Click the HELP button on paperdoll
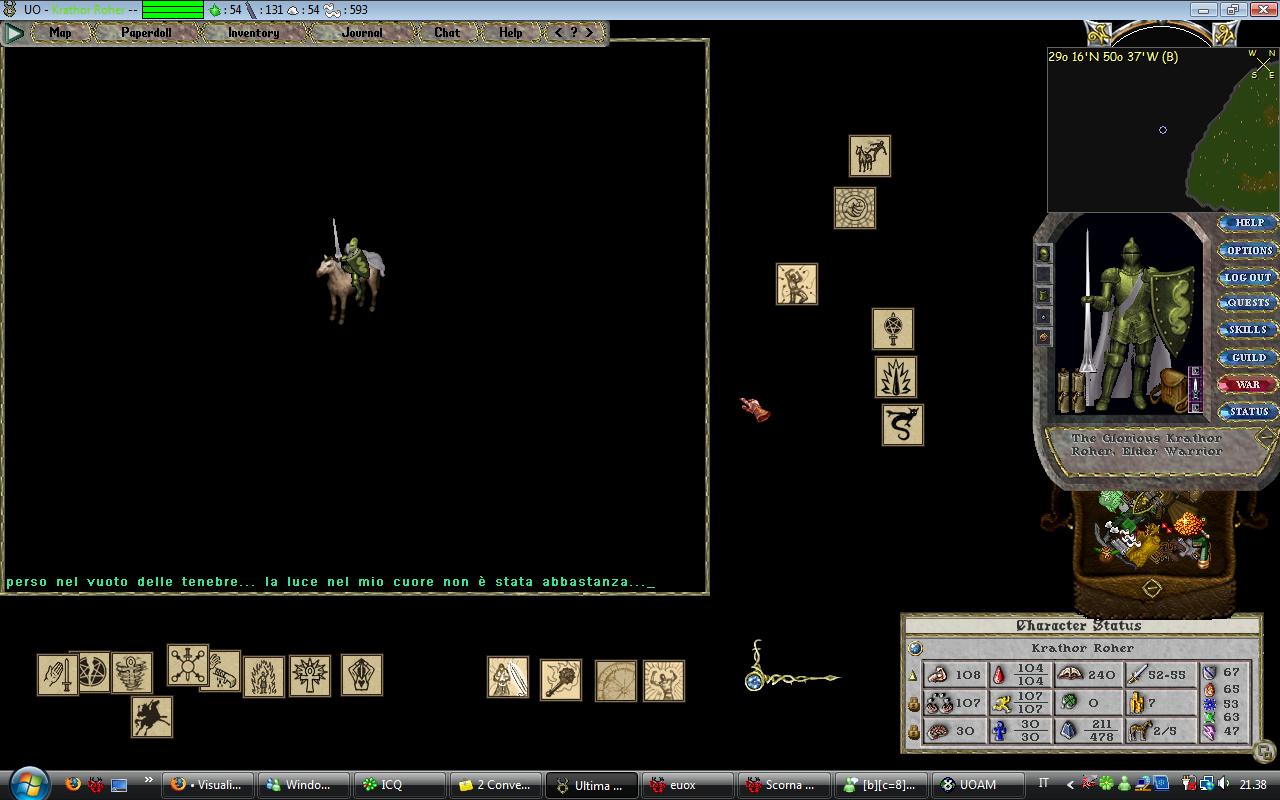The image size is (1280, 800). [x=1249, y=223]
